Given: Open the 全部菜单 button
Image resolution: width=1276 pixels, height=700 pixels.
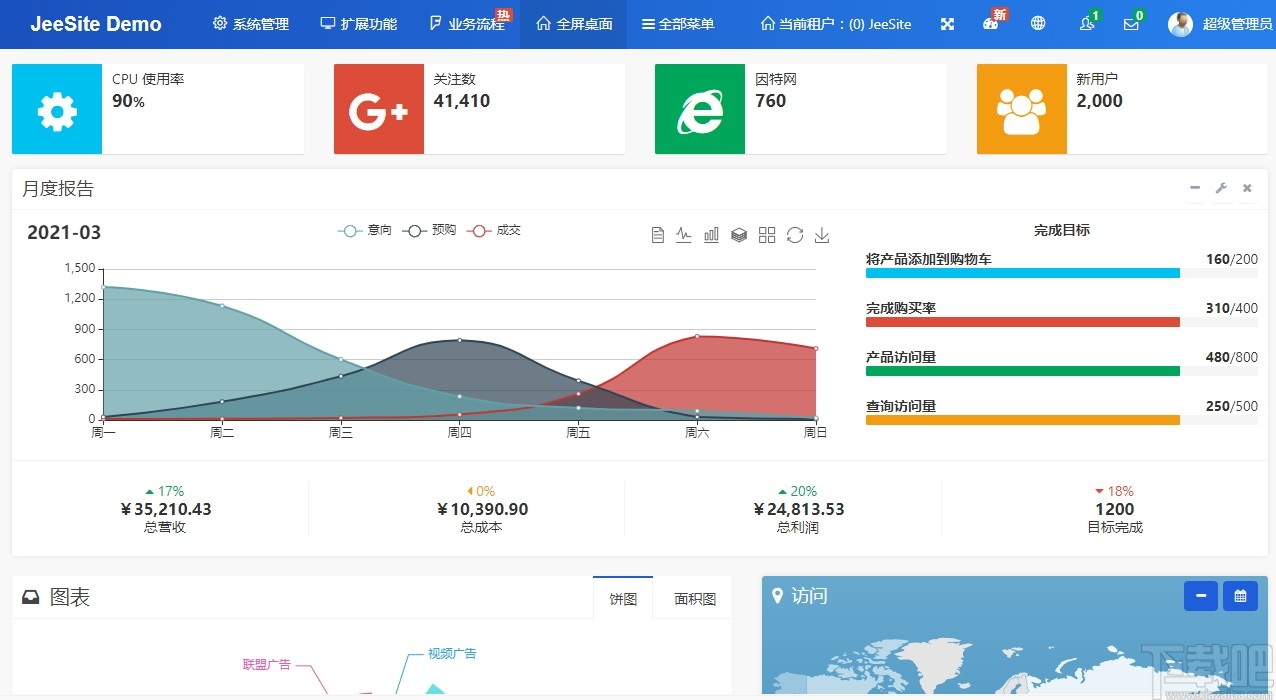Looking at the screenshot, I should (x=678, y=24).
